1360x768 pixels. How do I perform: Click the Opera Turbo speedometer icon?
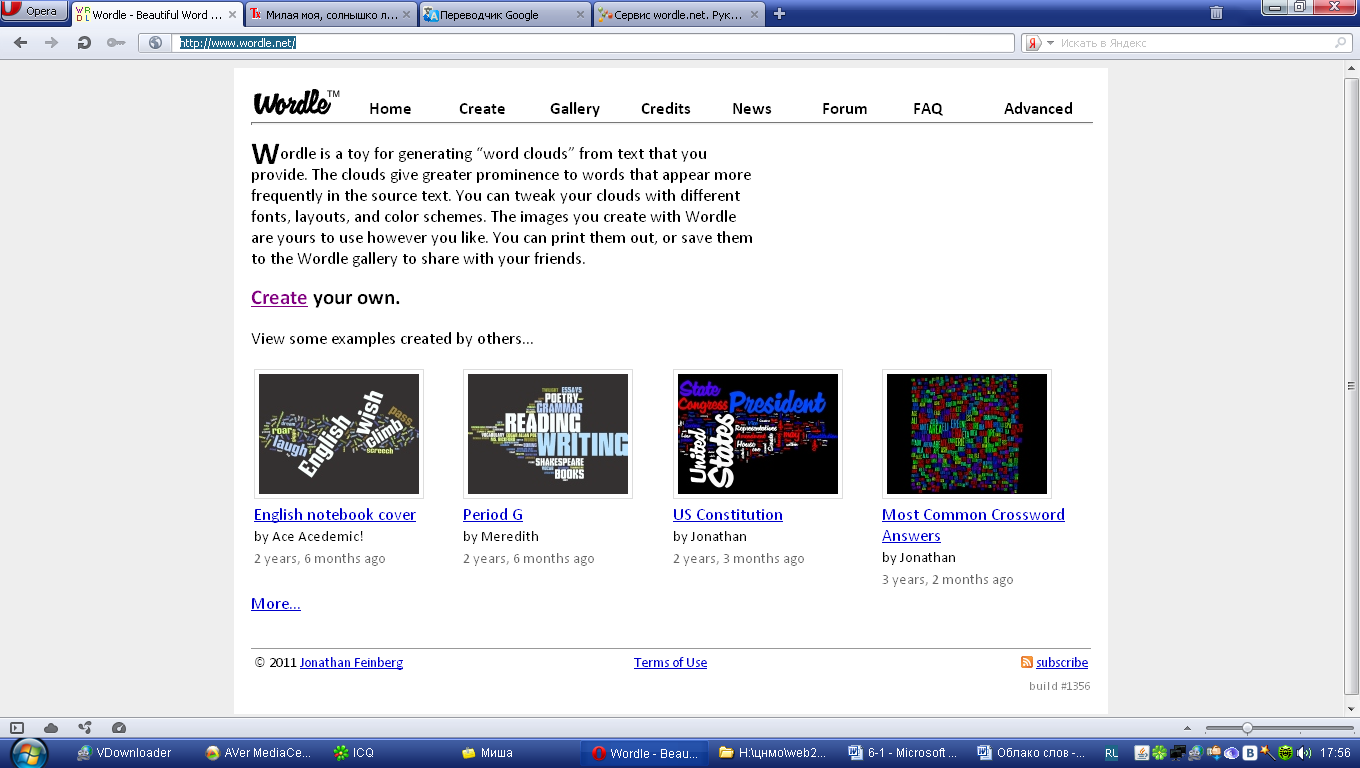pos(119,728)
